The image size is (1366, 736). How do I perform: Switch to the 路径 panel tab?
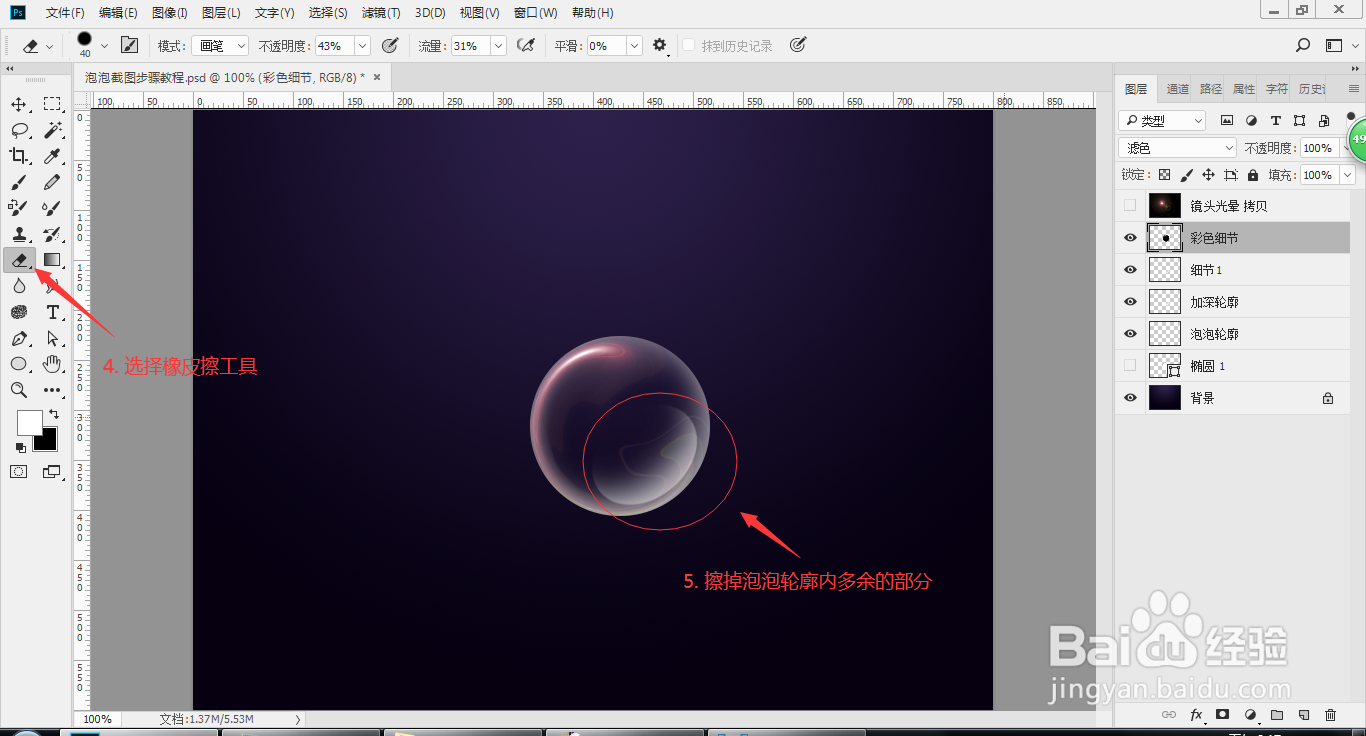[x=1211, y=89]
